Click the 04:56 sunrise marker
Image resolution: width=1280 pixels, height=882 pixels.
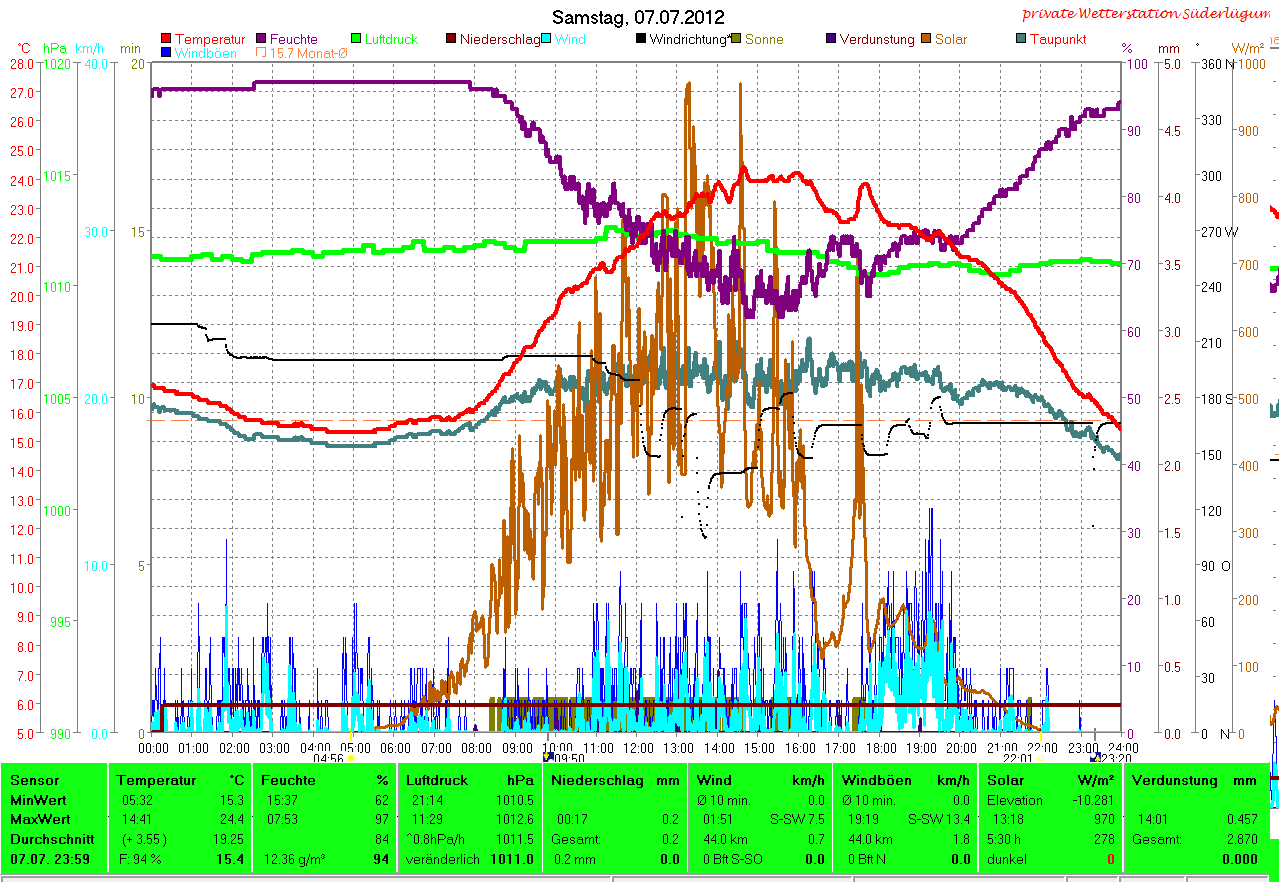pos(329,759)
